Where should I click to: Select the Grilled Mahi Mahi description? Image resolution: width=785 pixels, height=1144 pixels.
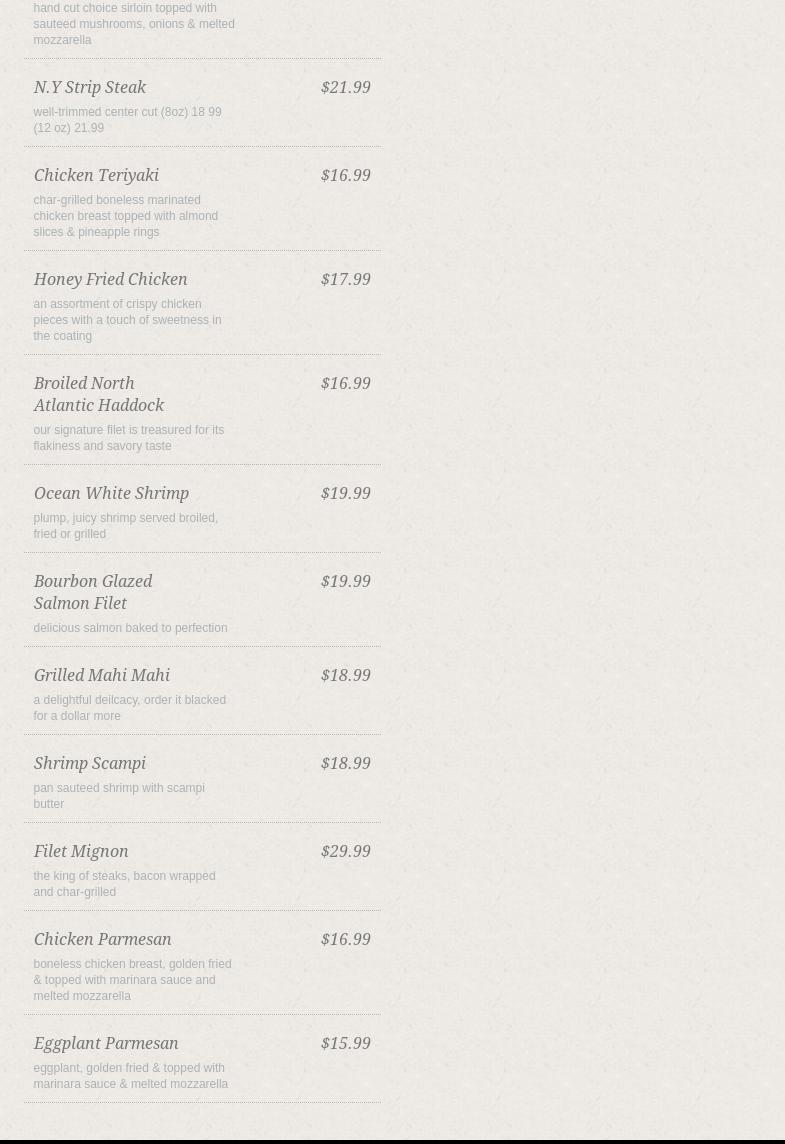[129, 708]
